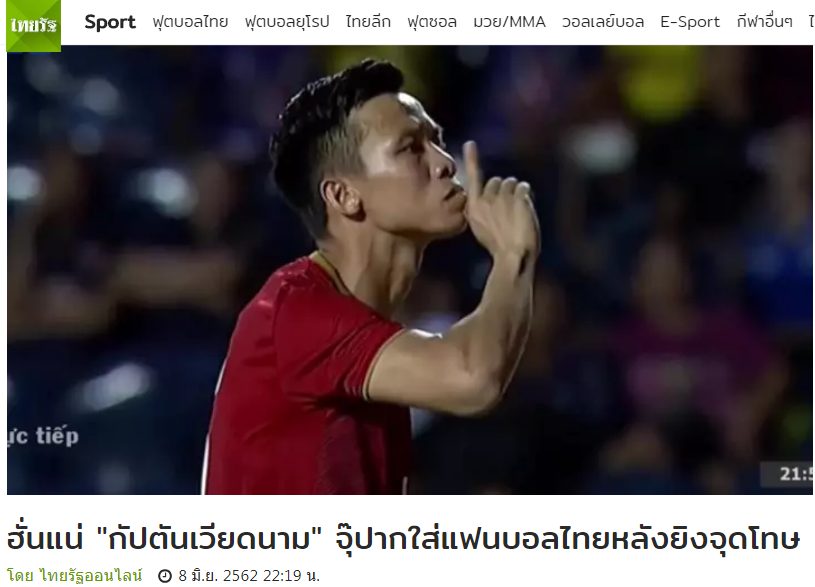This screenshot has height=587, width=815.
Task: Click the โดย author prefix text
Action: 21,576
